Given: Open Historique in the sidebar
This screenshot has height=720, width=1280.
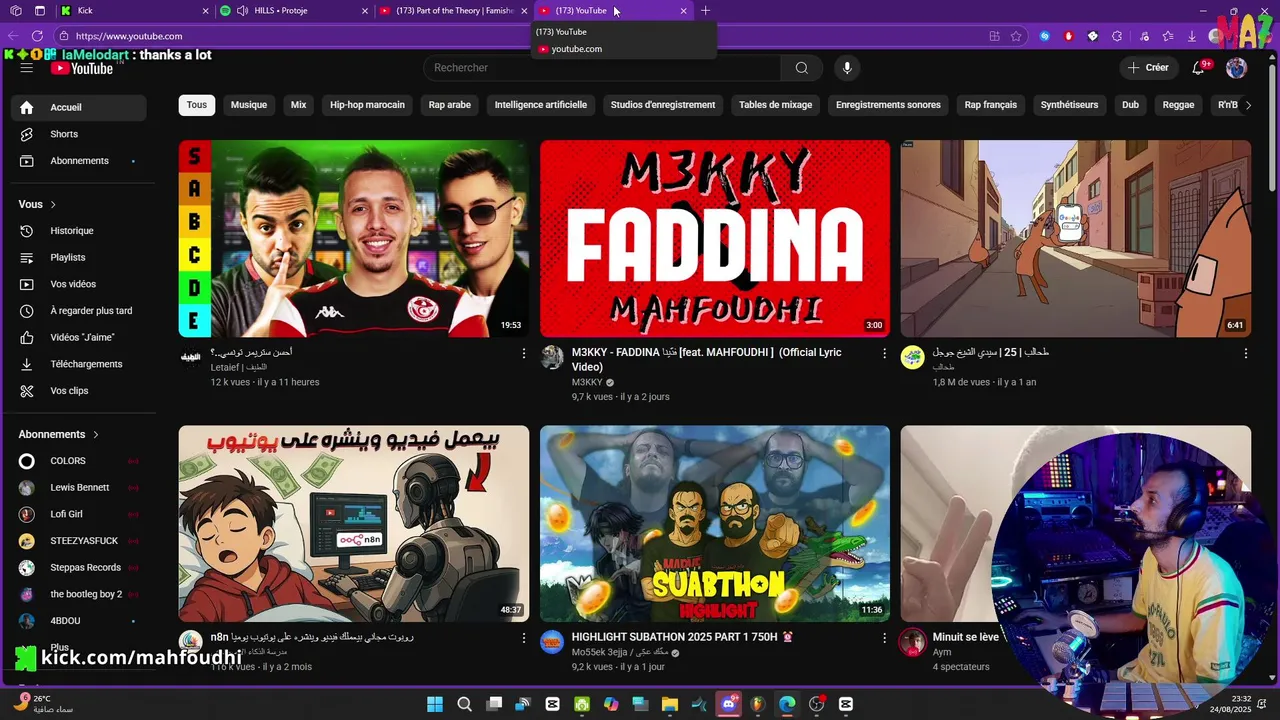Looking at the screenshot, I should (79, 231).
